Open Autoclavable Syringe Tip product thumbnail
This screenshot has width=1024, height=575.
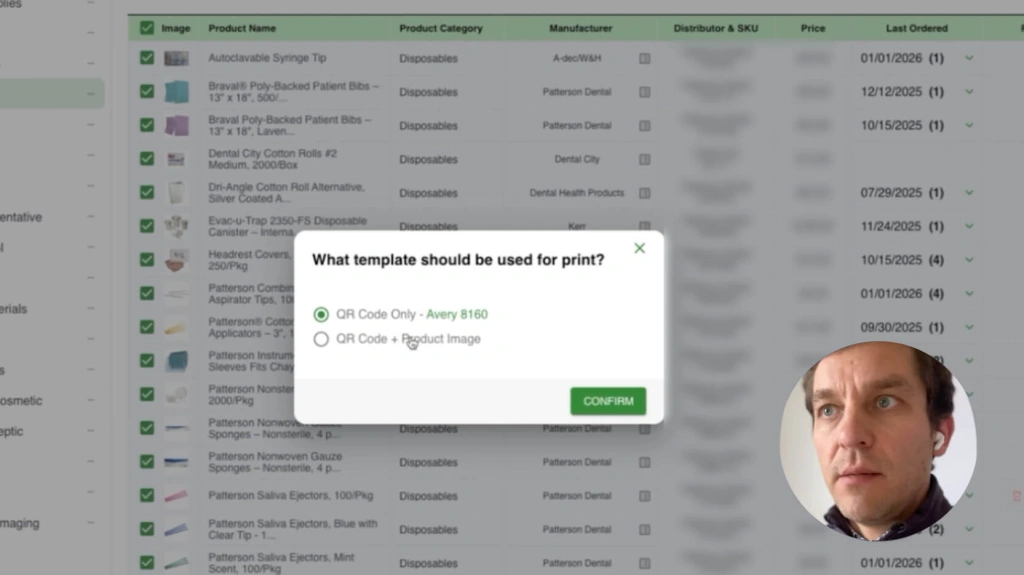click(x=176, y=59)
